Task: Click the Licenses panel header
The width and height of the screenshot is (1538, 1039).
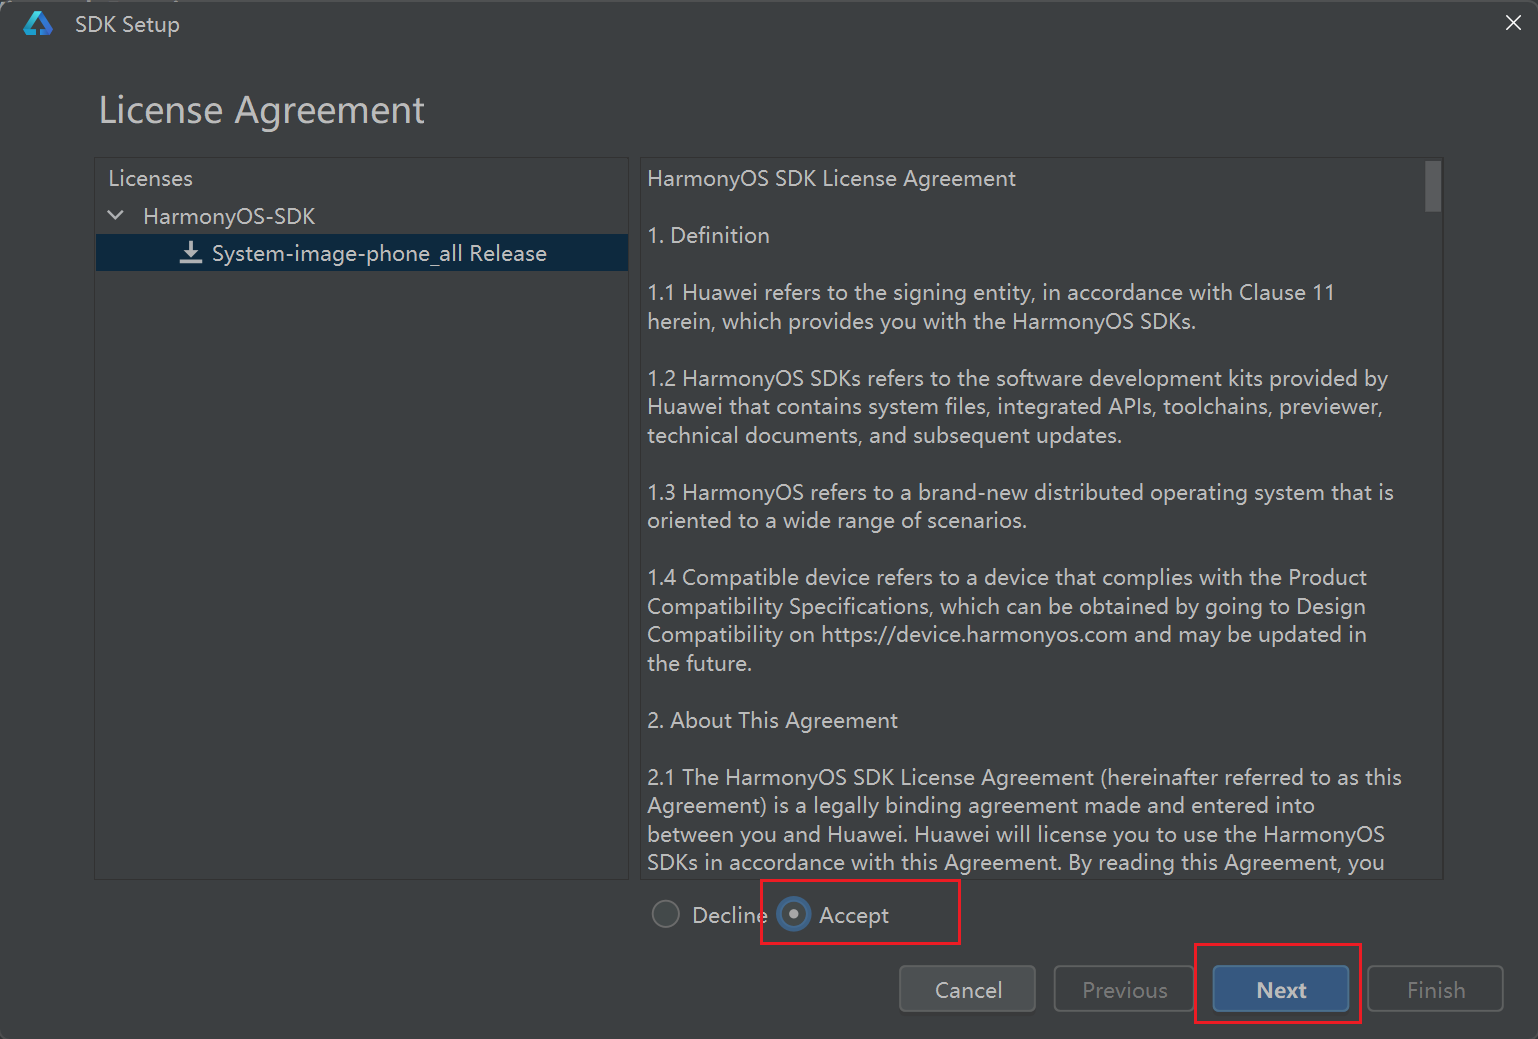Action: [151, 178]
